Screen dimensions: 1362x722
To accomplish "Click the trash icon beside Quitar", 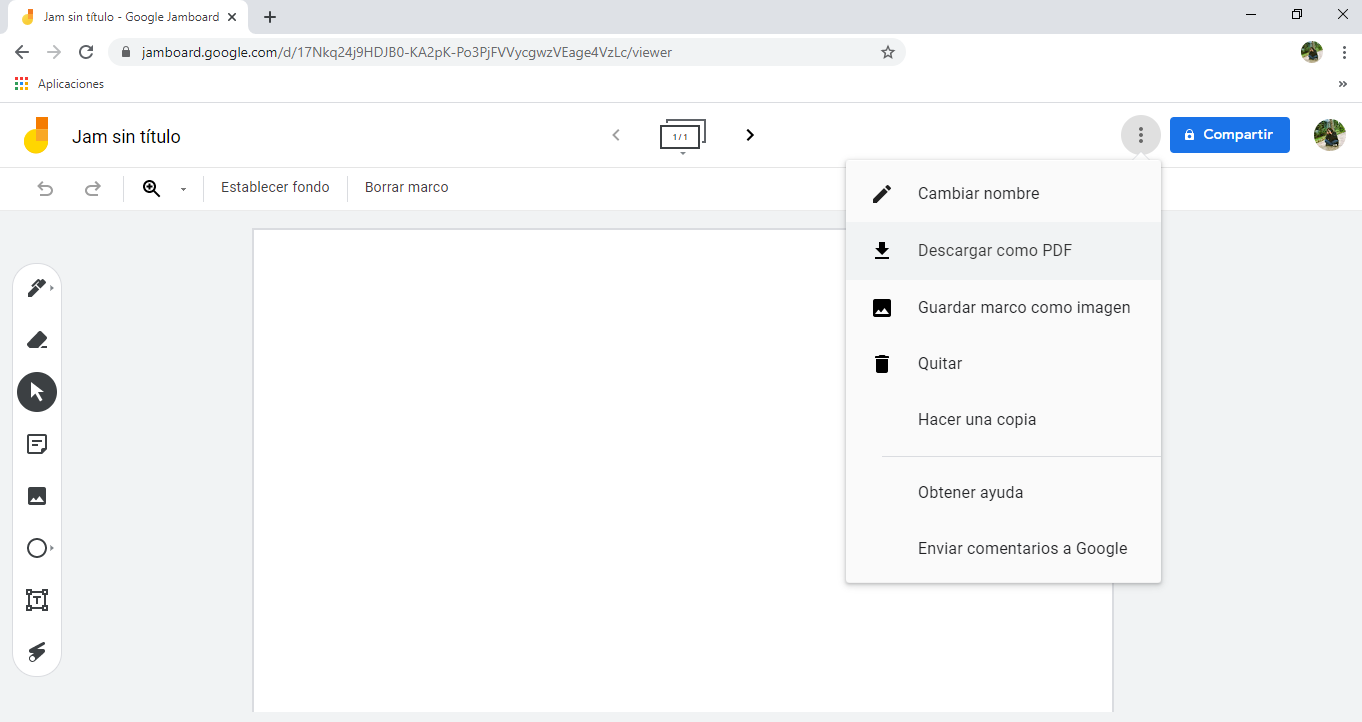I will (882, 364).
